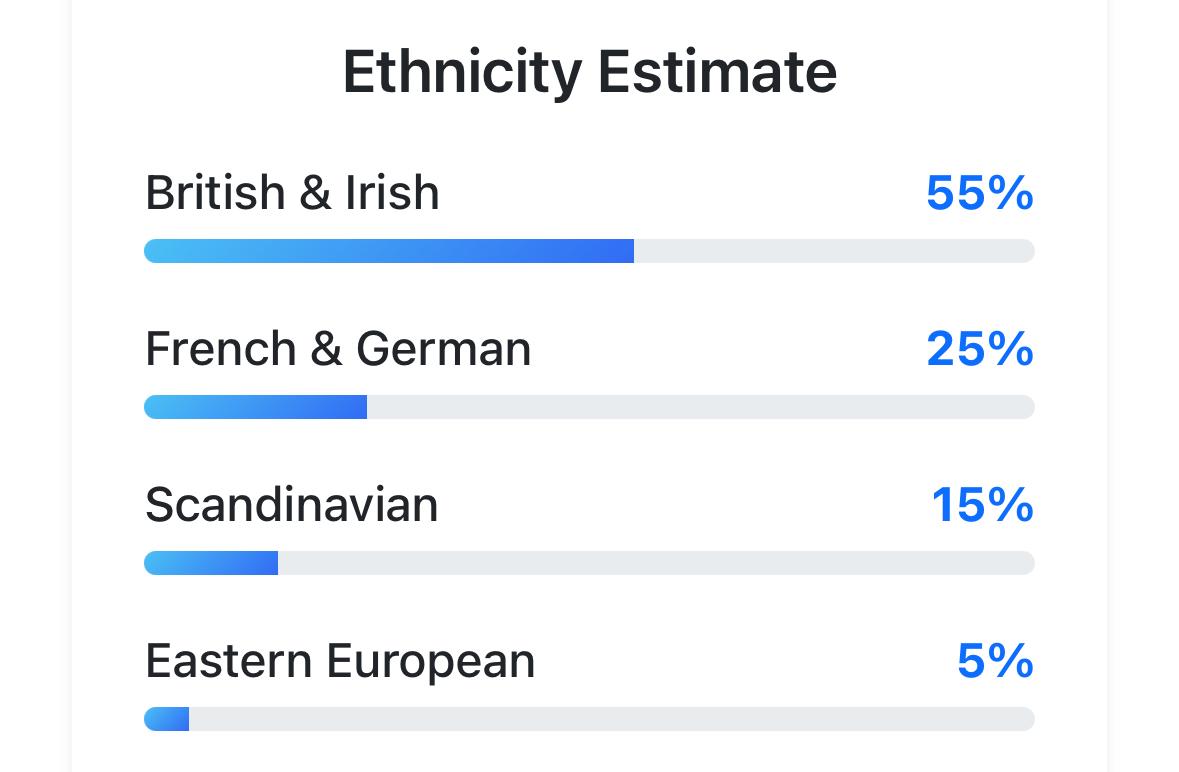Click the word "German" in the second row

(x=443, y=349)
